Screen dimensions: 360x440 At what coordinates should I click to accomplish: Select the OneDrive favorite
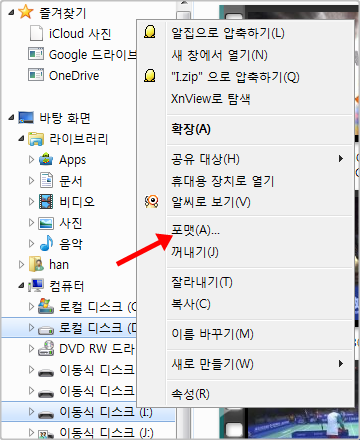point(74,76)
